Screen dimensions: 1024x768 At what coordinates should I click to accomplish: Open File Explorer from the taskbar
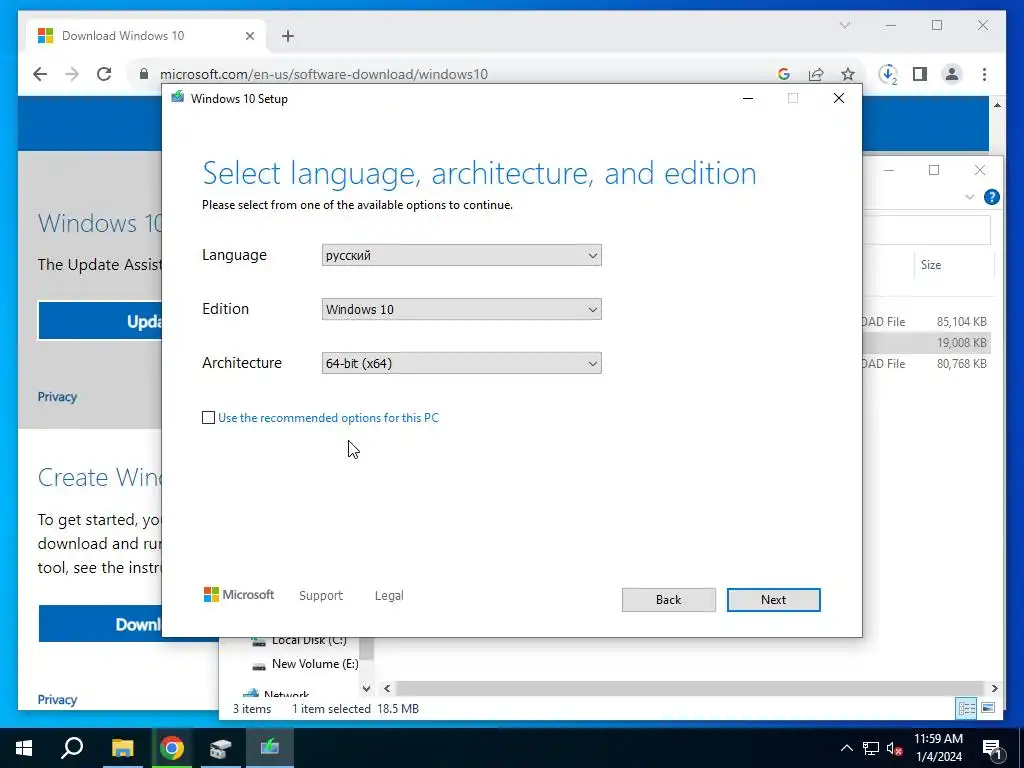coord(122,748)
